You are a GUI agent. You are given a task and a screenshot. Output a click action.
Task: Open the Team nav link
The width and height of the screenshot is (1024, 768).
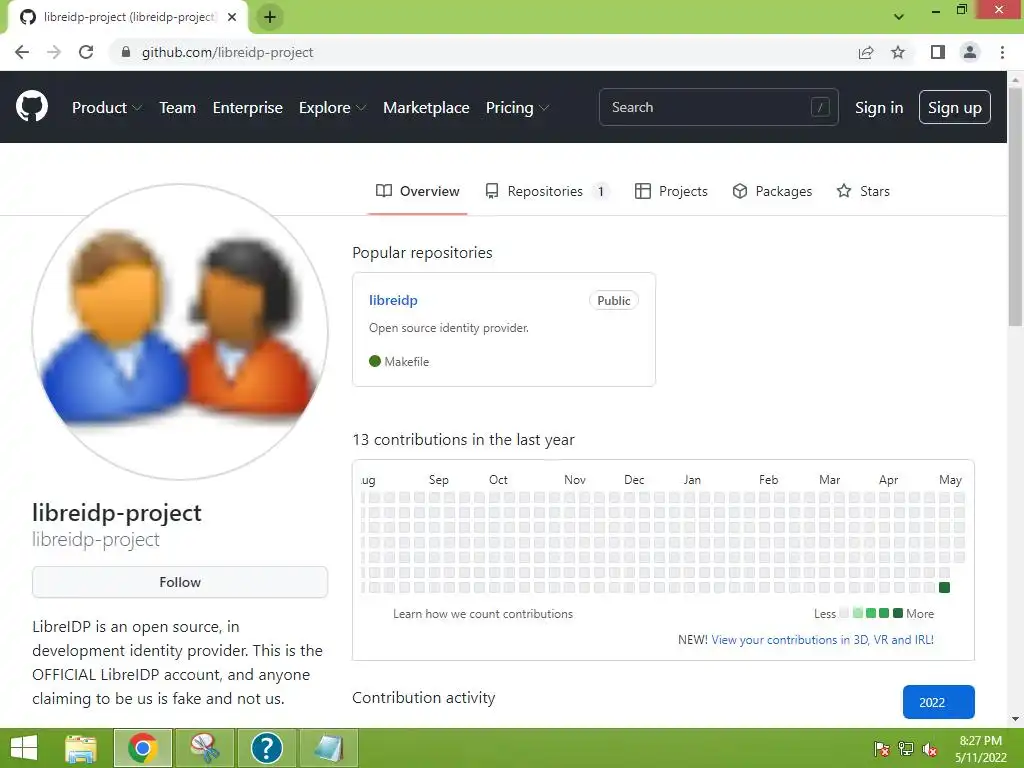[178, 108]
